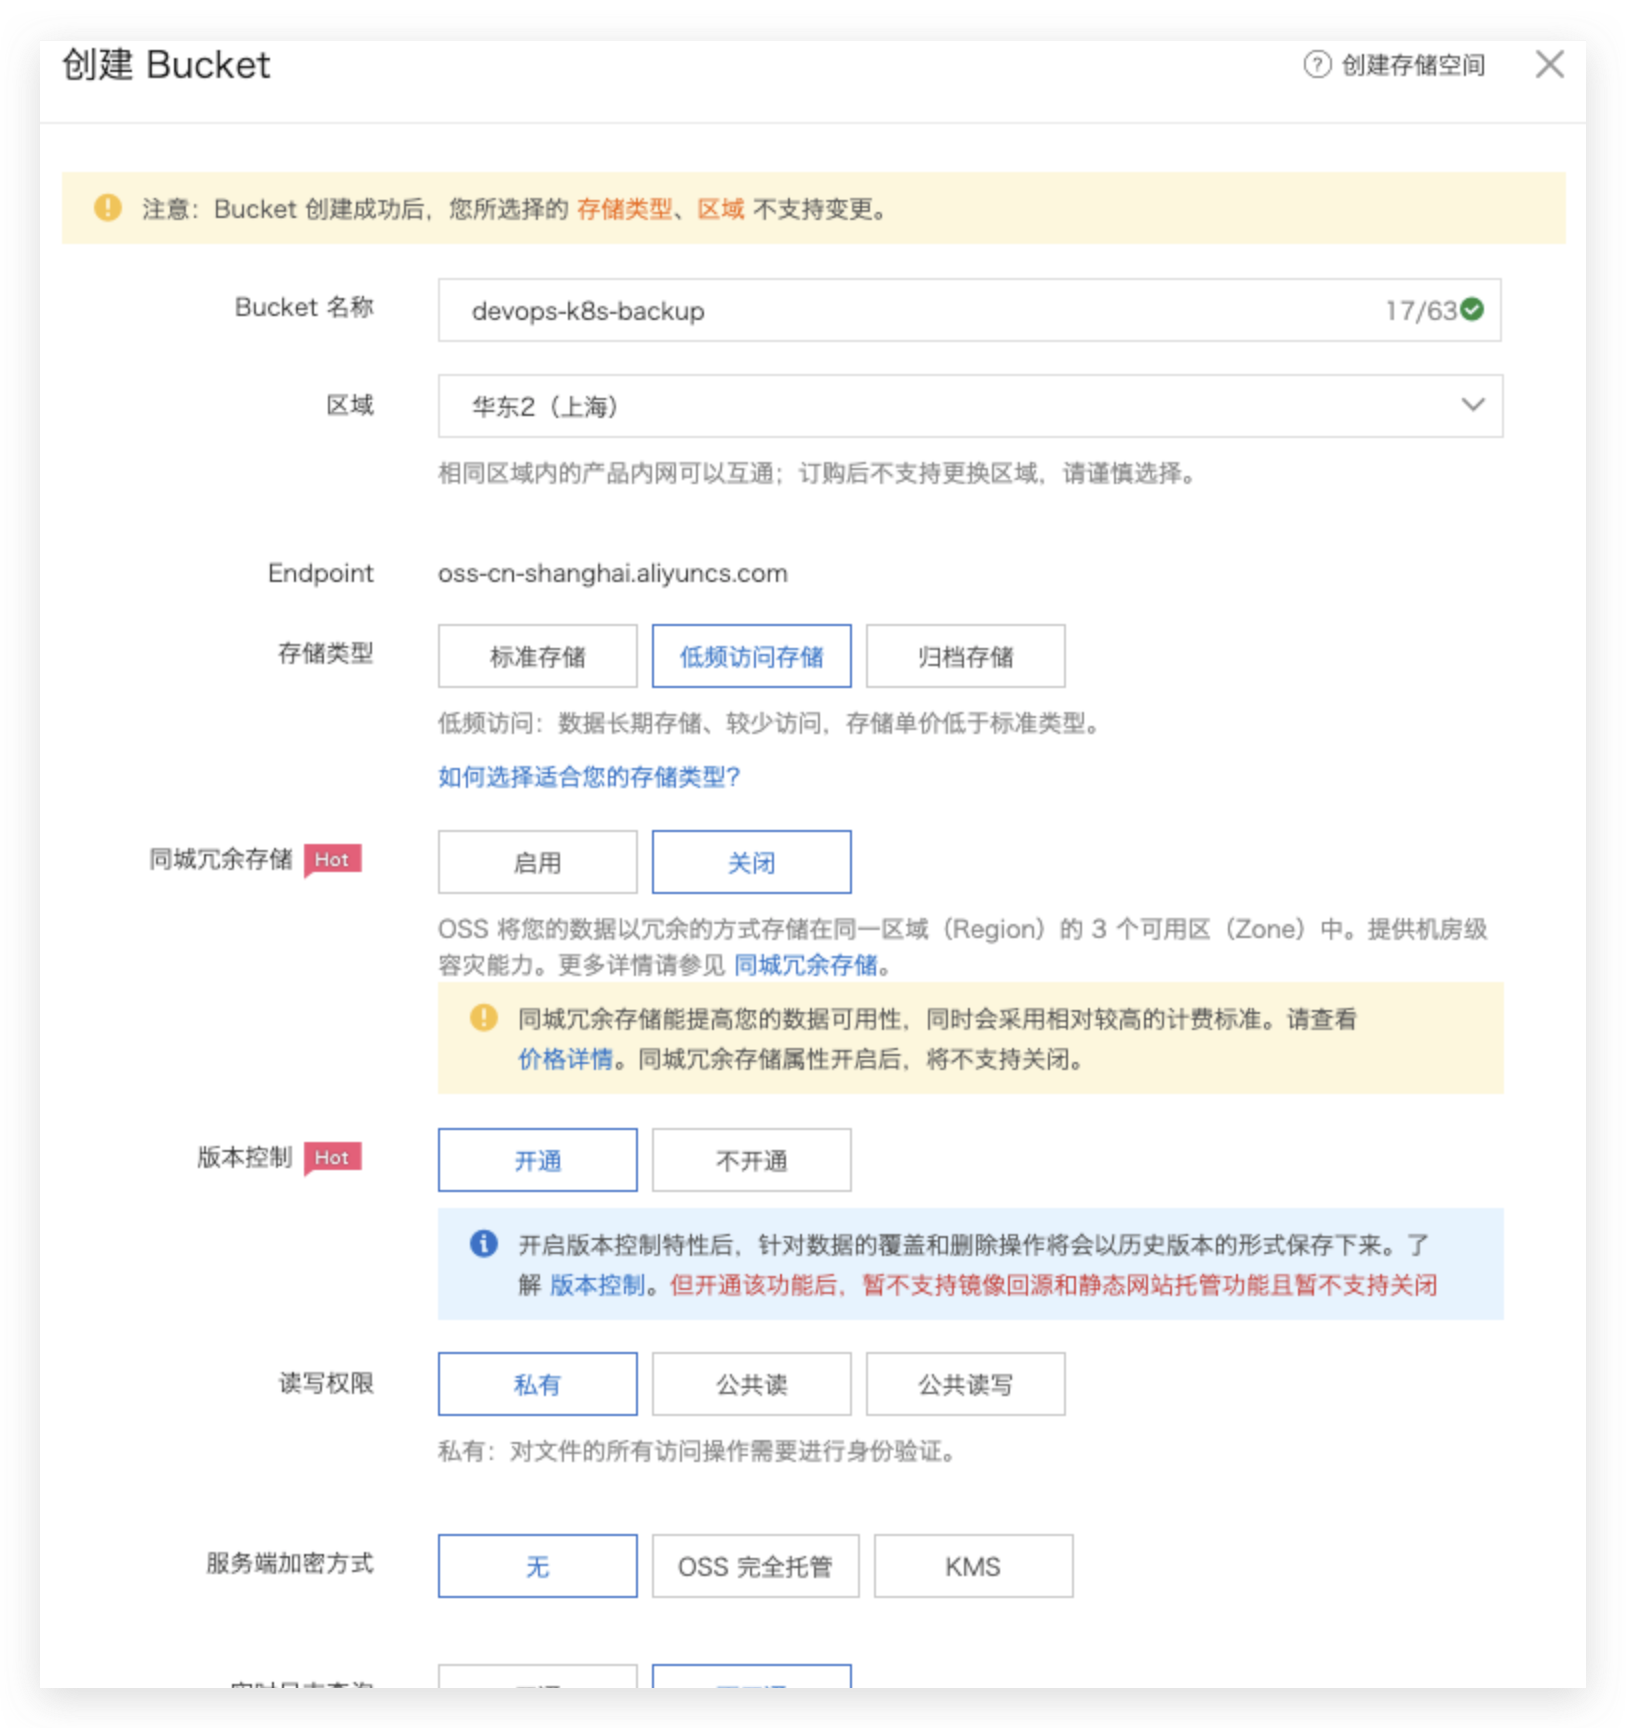Select 归档存储 storage type
This screenshot has height=1728, width=1626.
[965, 656]
